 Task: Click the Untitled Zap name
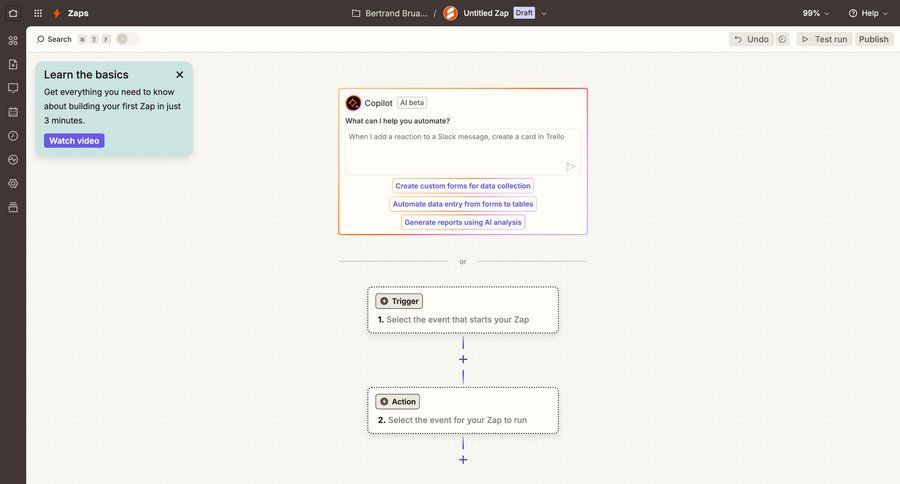(486, 13)
